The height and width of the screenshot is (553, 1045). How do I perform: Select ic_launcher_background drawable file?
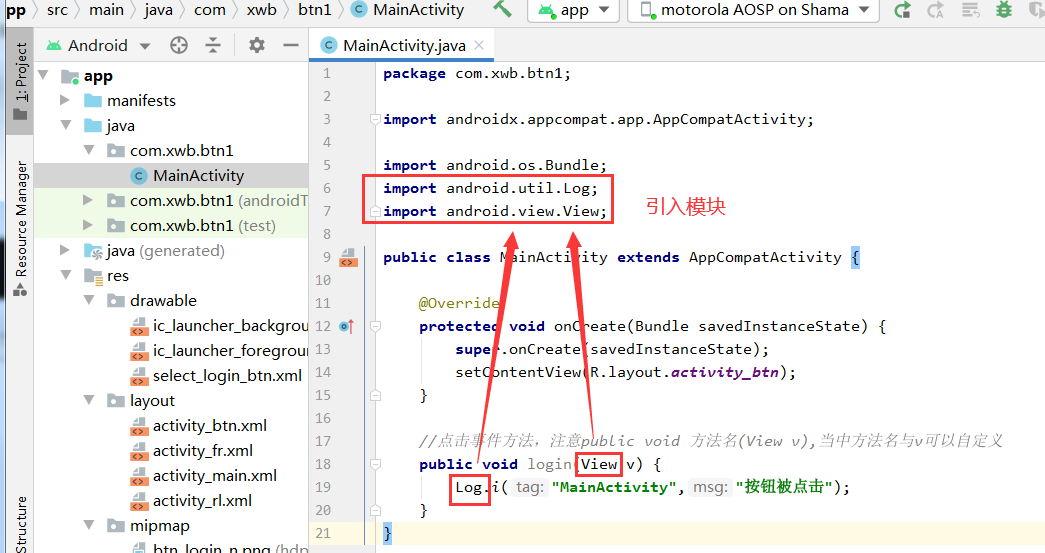pyautogui.click(x=171, y=326)
